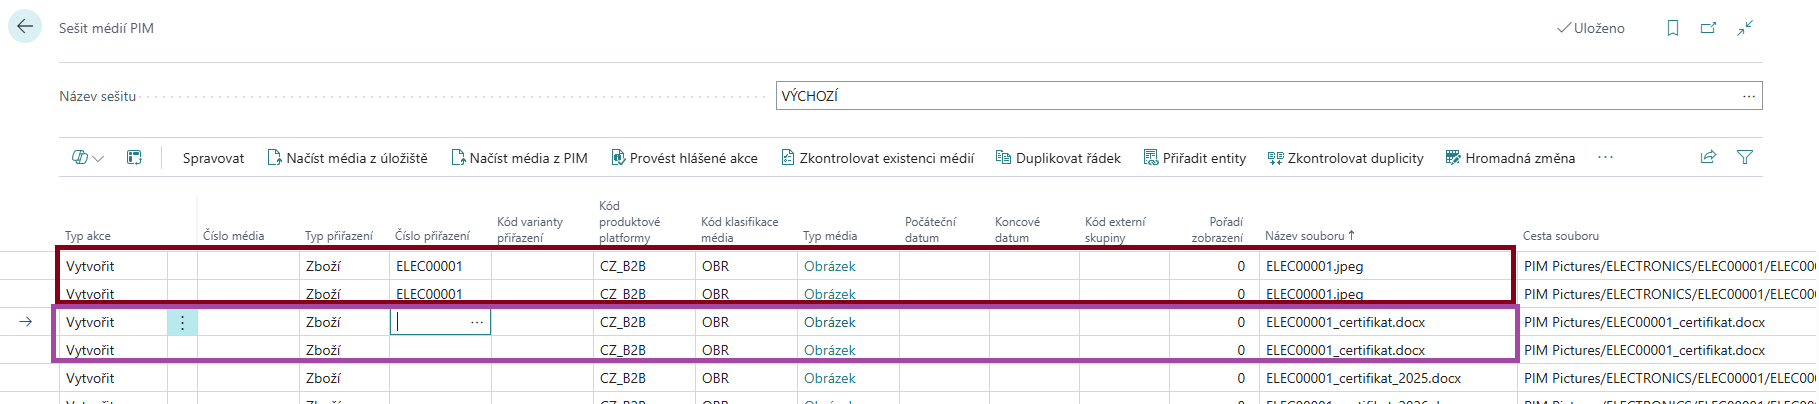Click Zkontrolovat duplicity action
The height and width of the screenshot is (404, 1819).
tap(1345, 158)
